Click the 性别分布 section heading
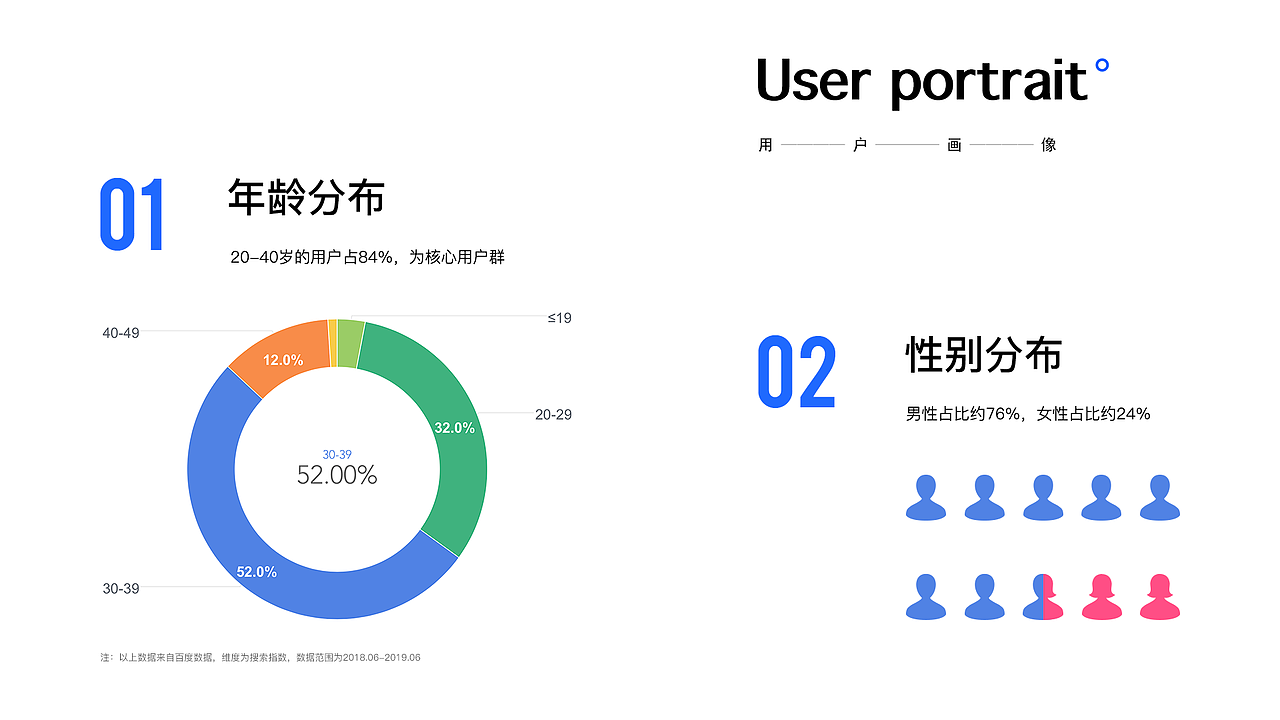 (x=983, y=354)
